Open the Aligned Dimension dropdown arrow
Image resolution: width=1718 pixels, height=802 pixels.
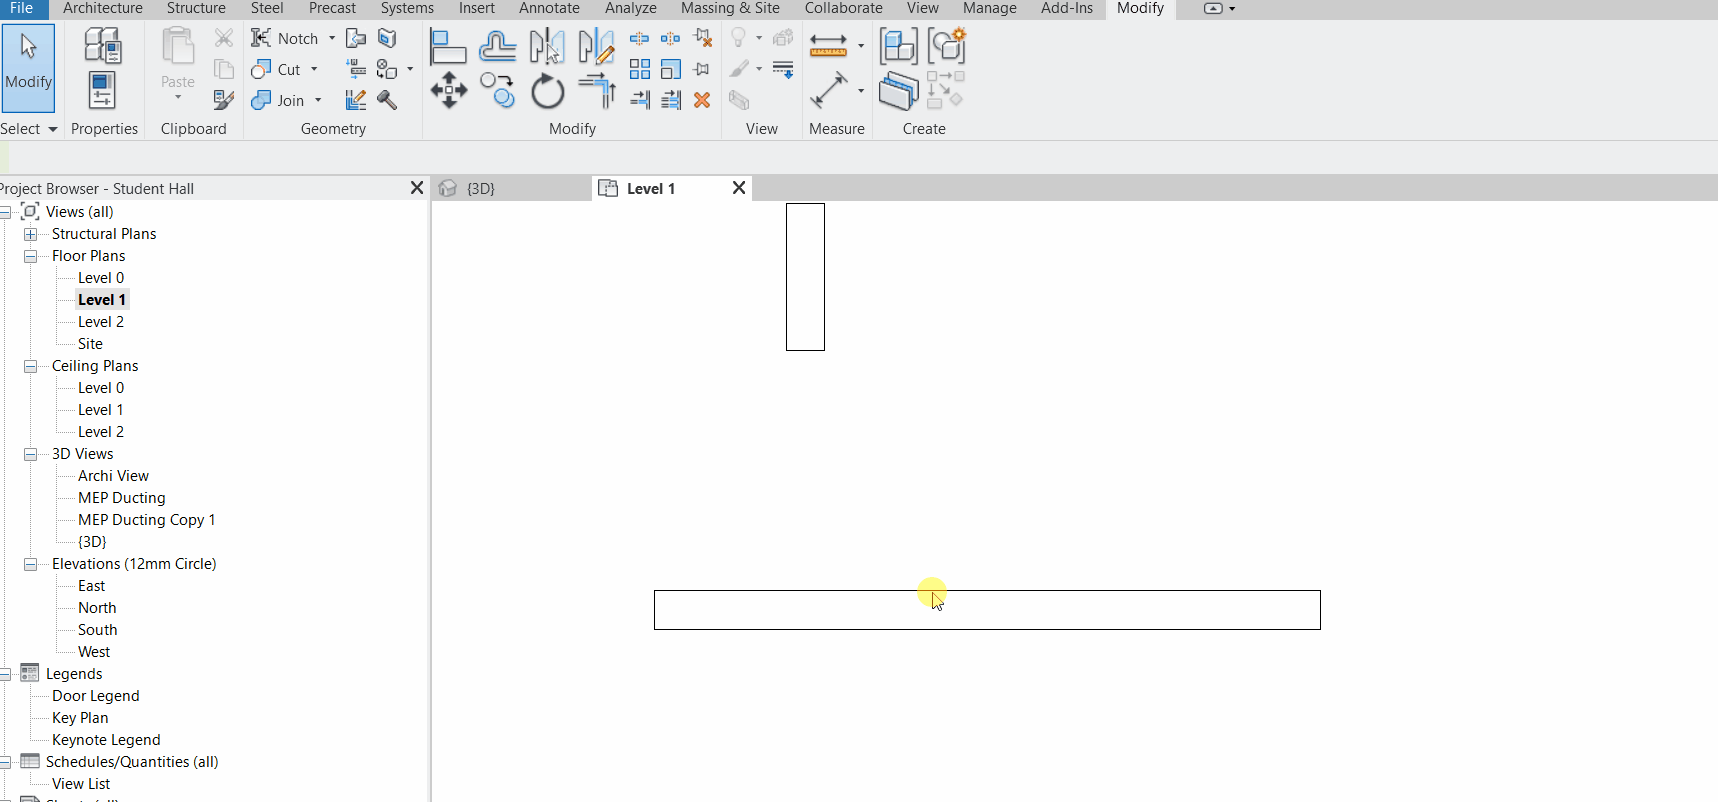pyautogui.click(x=861, y=45)
